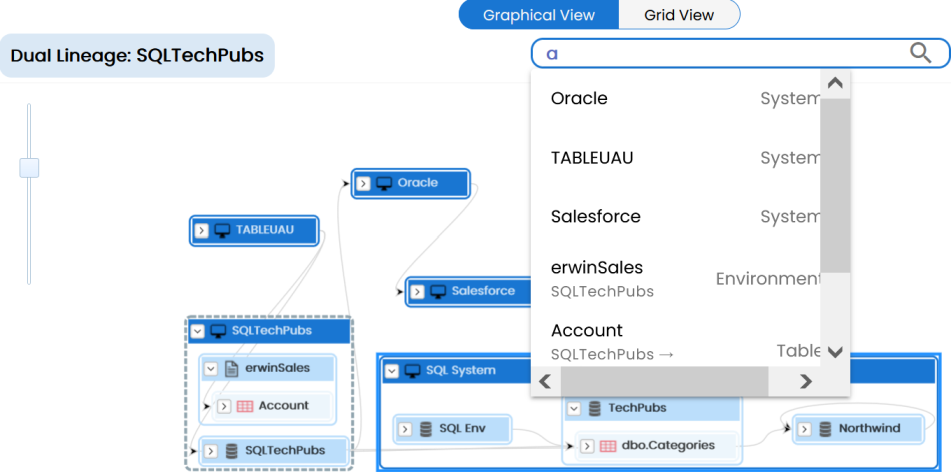
Task: Click dropdown scroll down arrow
Action: coord(835,352)
